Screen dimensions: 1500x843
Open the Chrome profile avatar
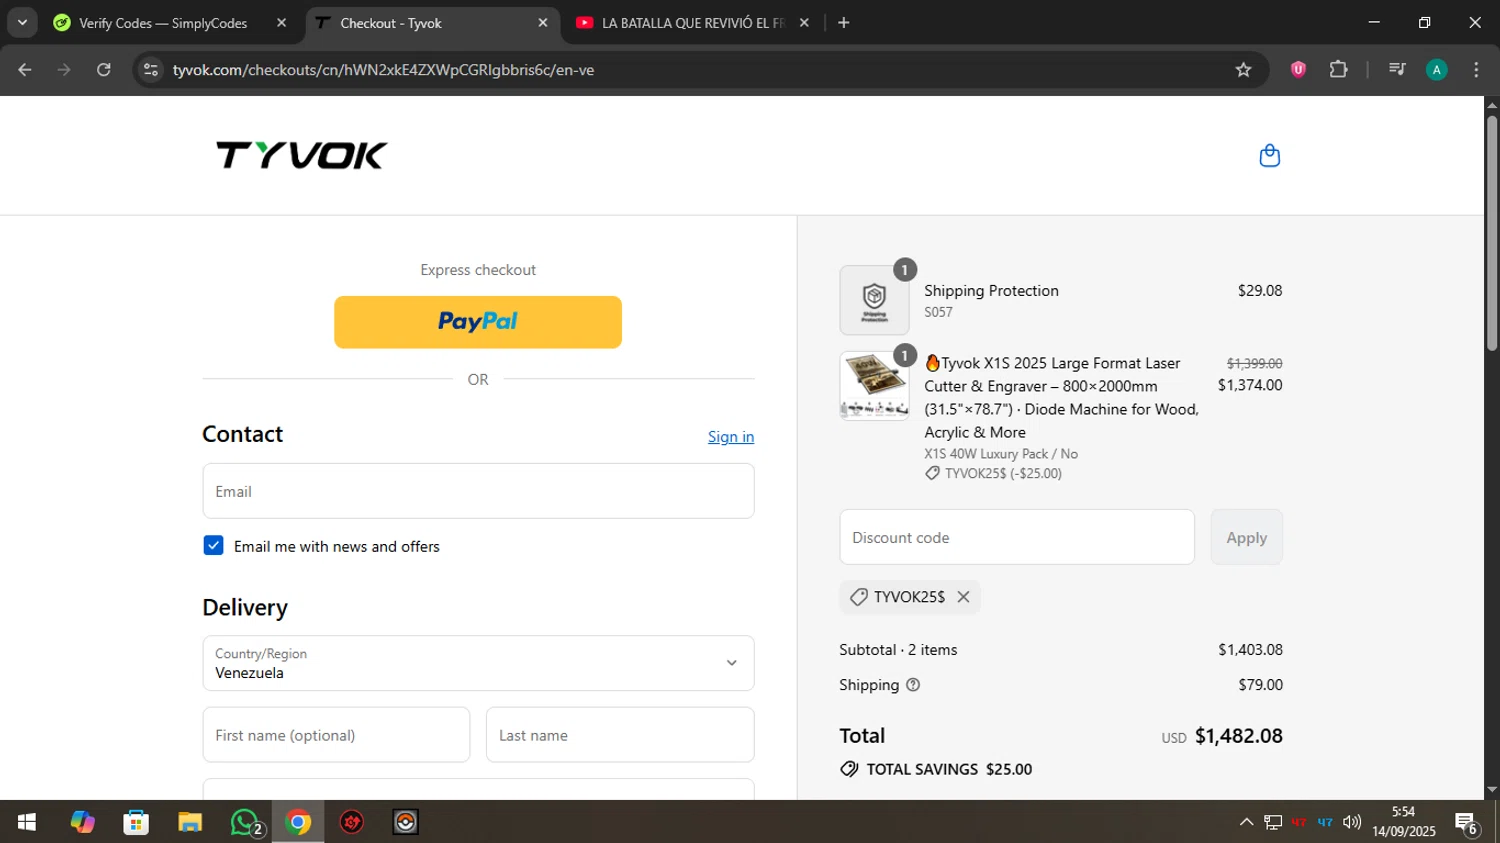1436,70
